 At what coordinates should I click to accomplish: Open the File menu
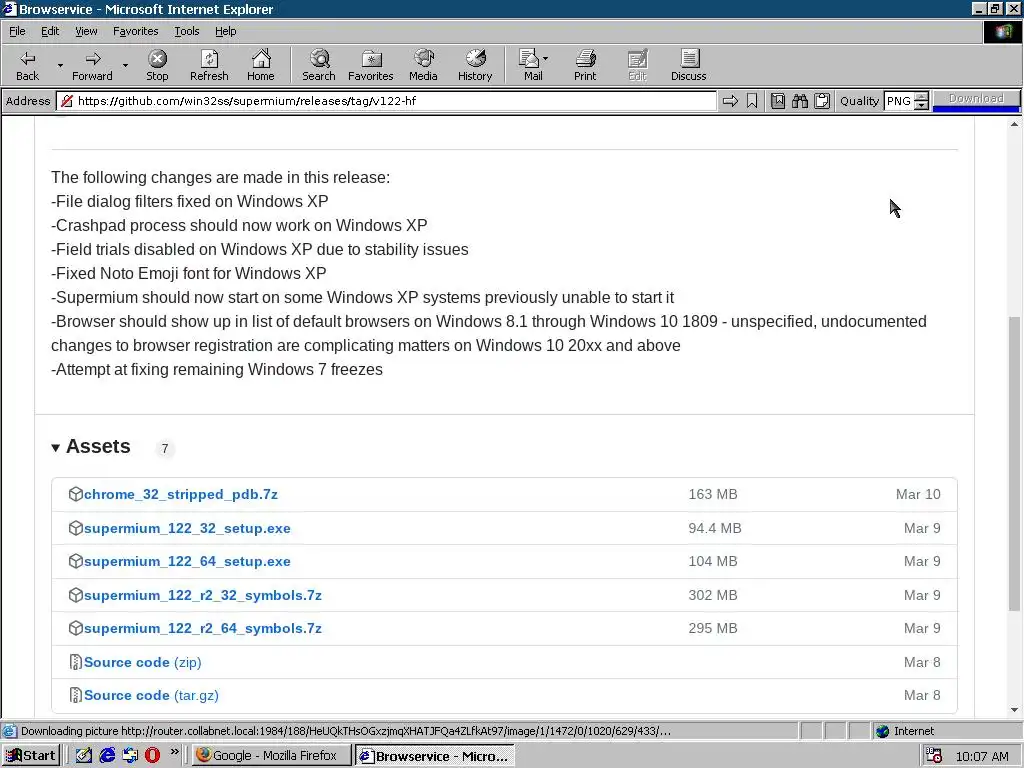click(x=17, y=31)
